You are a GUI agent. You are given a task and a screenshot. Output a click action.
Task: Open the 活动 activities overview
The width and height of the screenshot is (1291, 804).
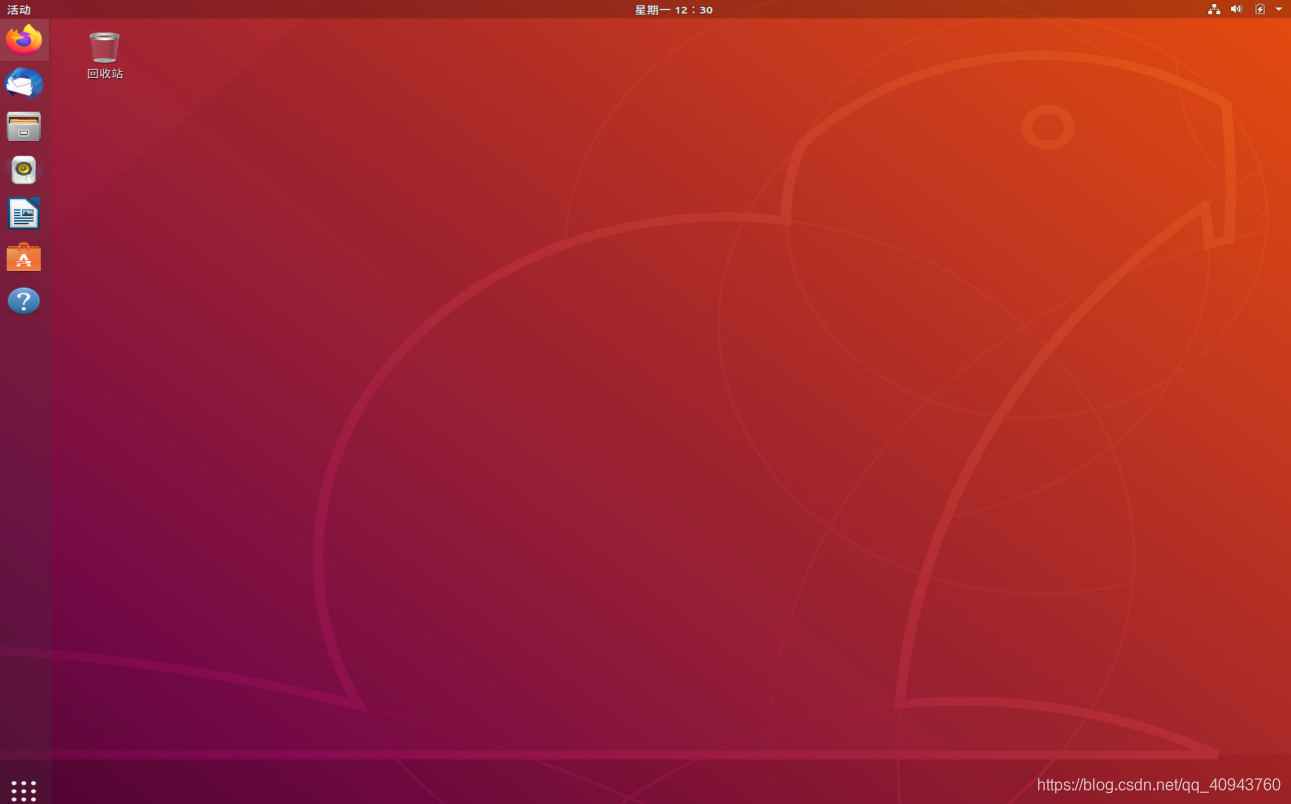19,10
